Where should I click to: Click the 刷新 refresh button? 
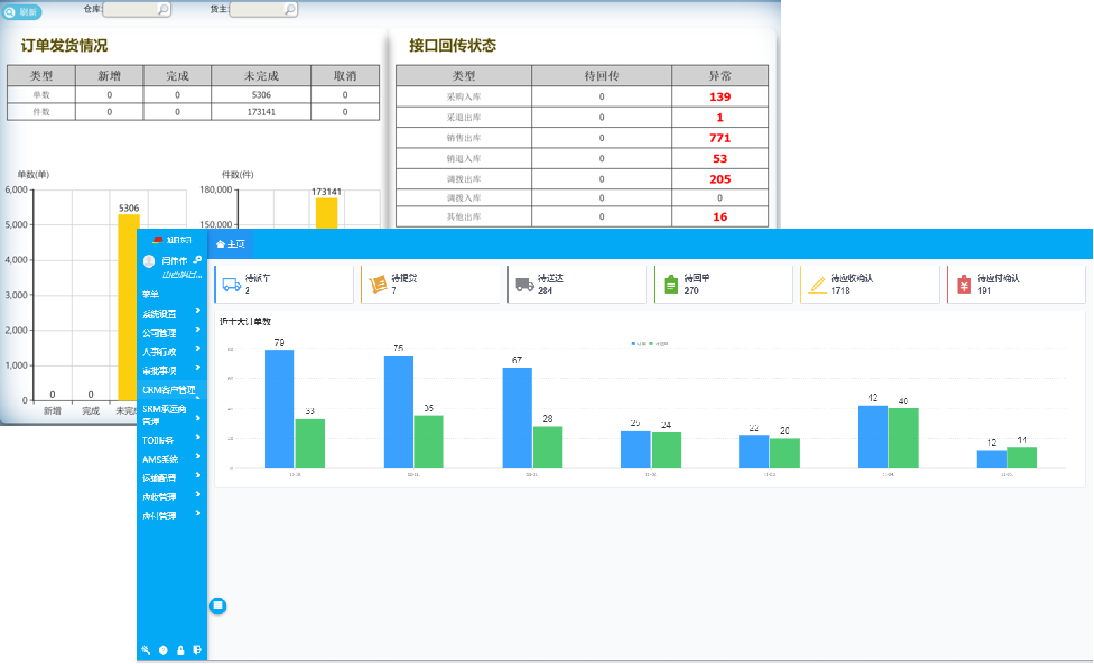pyautogui.click(x=22, y=12)
